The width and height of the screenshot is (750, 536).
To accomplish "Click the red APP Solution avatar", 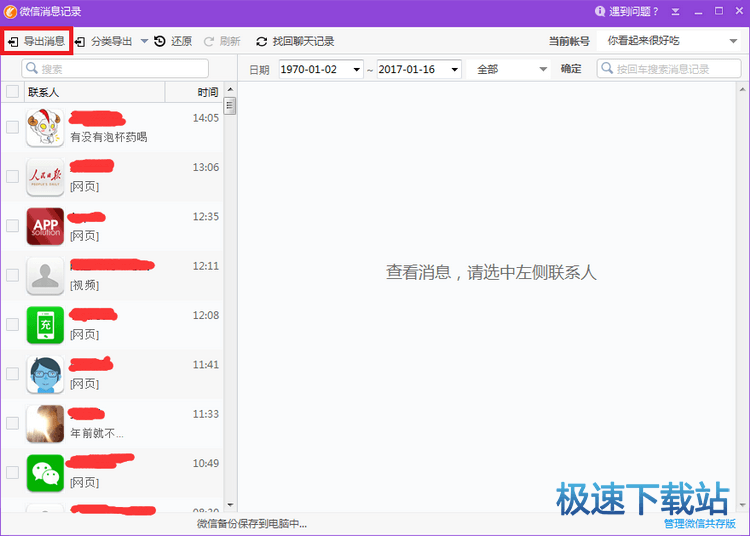I will [x=45, y=226].
